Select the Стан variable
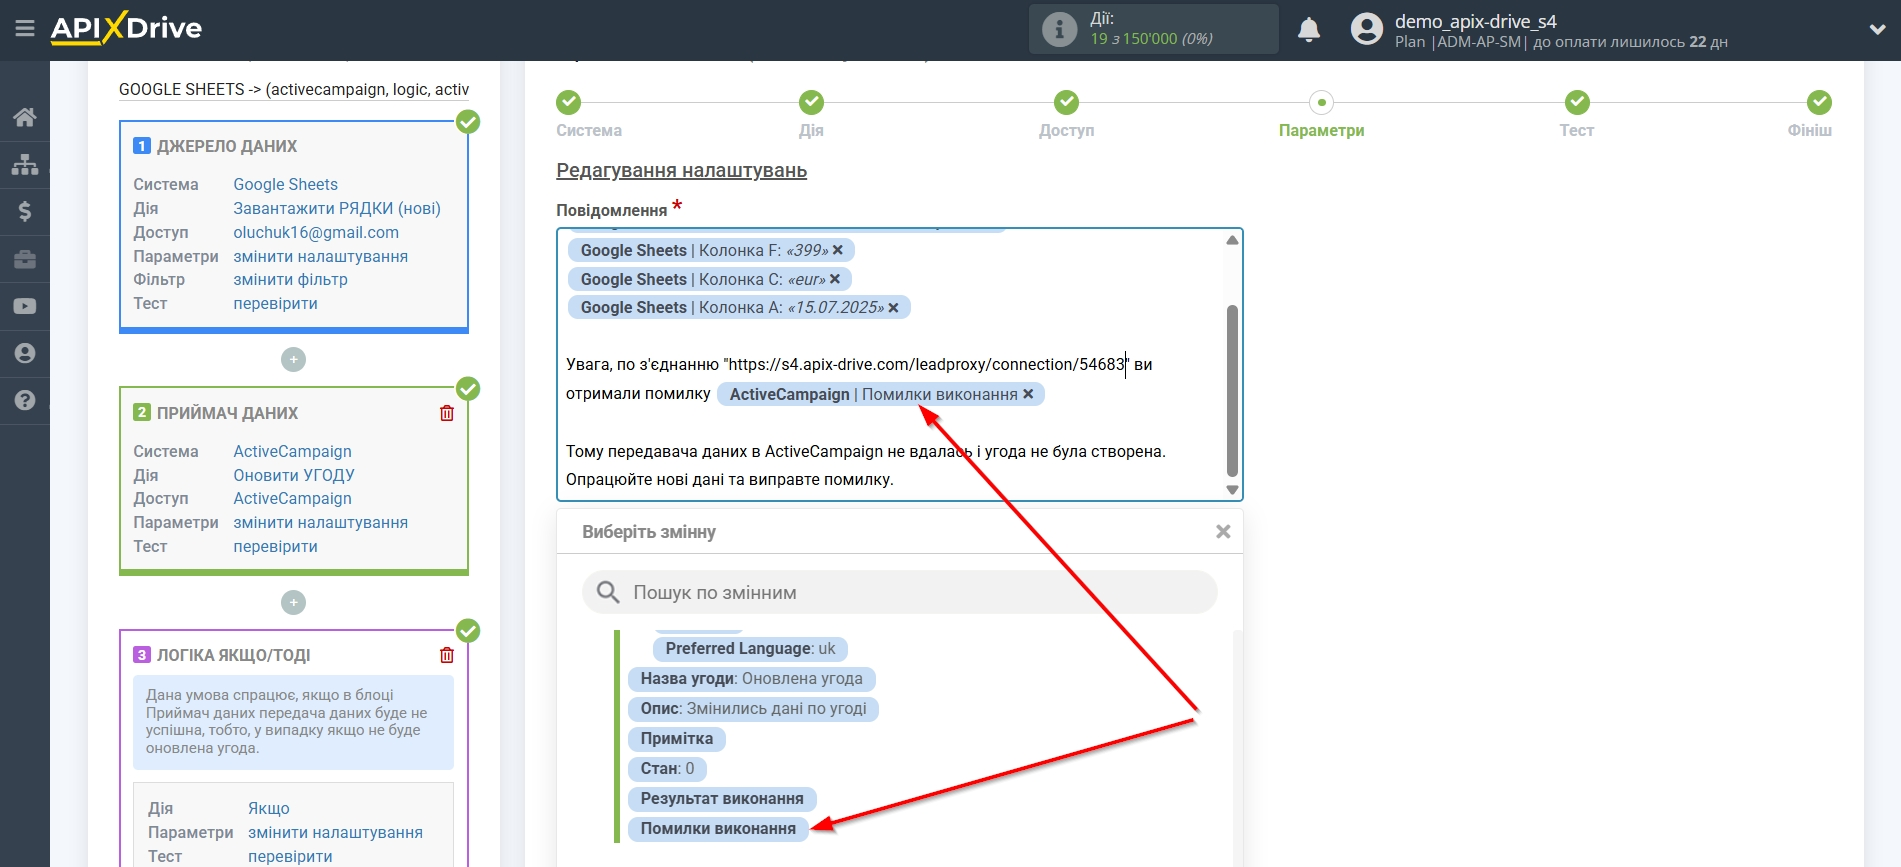 (x=667, y=768)
